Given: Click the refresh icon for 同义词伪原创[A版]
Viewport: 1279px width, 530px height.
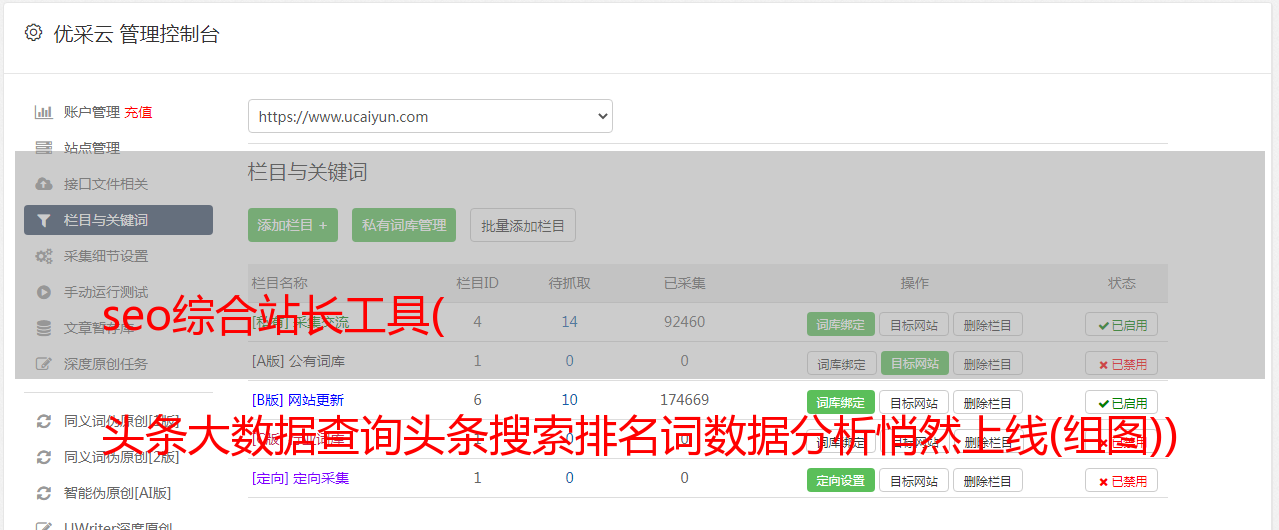Looking at the screenshot, I should [43, 421].
